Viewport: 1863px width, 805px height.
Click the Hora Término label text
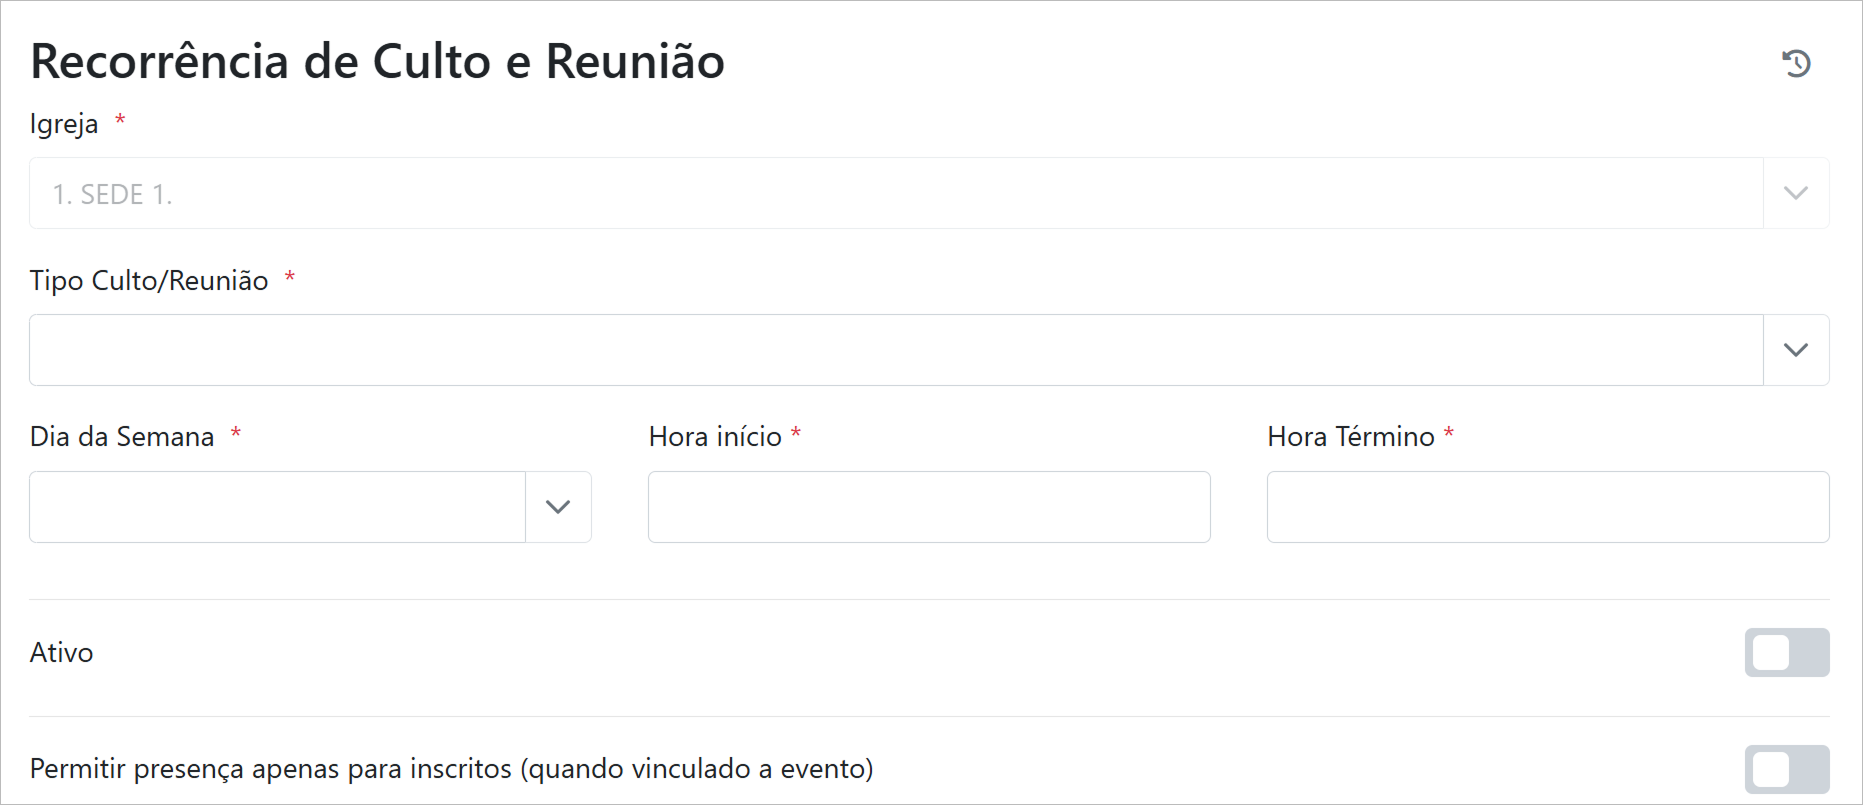(1350, 437)
